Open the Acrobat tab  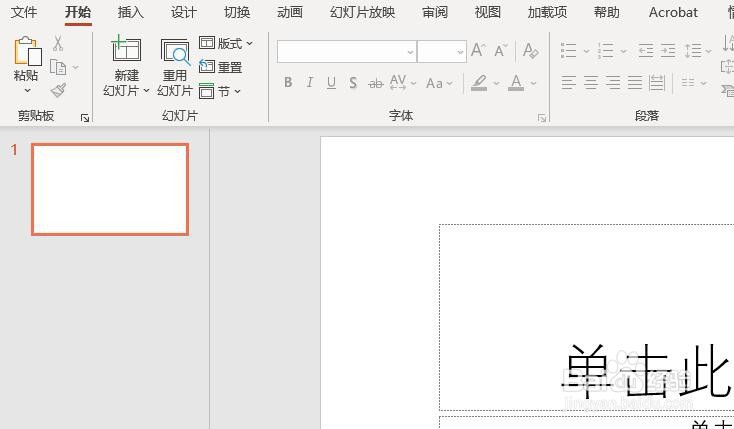point(673,12)
